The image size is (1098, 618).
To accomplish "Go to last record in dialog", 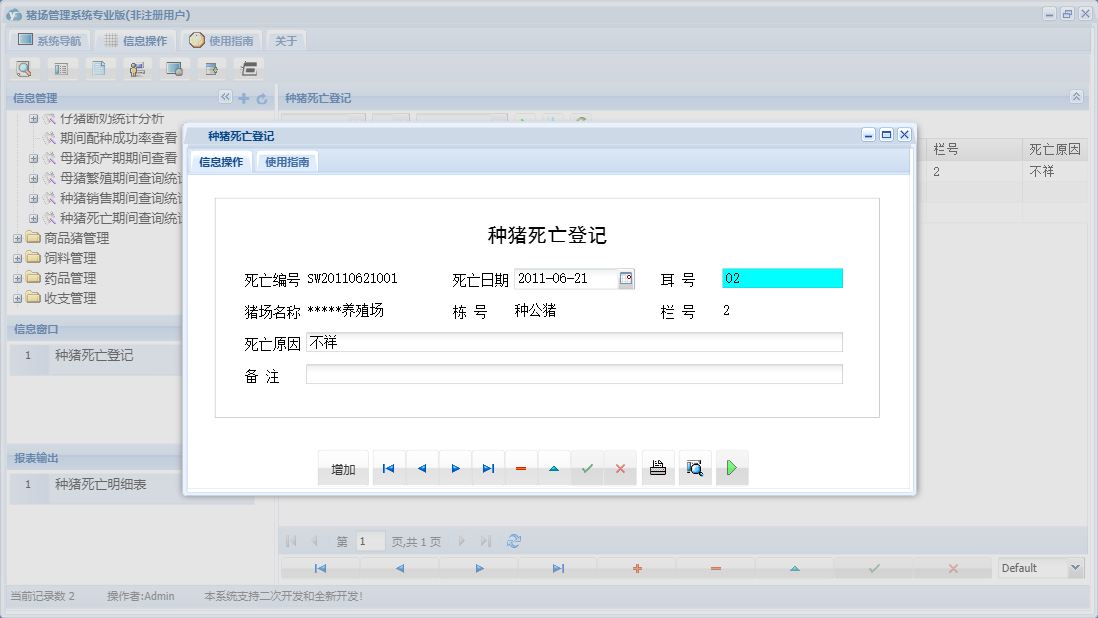I will click(x=488, y=468).
